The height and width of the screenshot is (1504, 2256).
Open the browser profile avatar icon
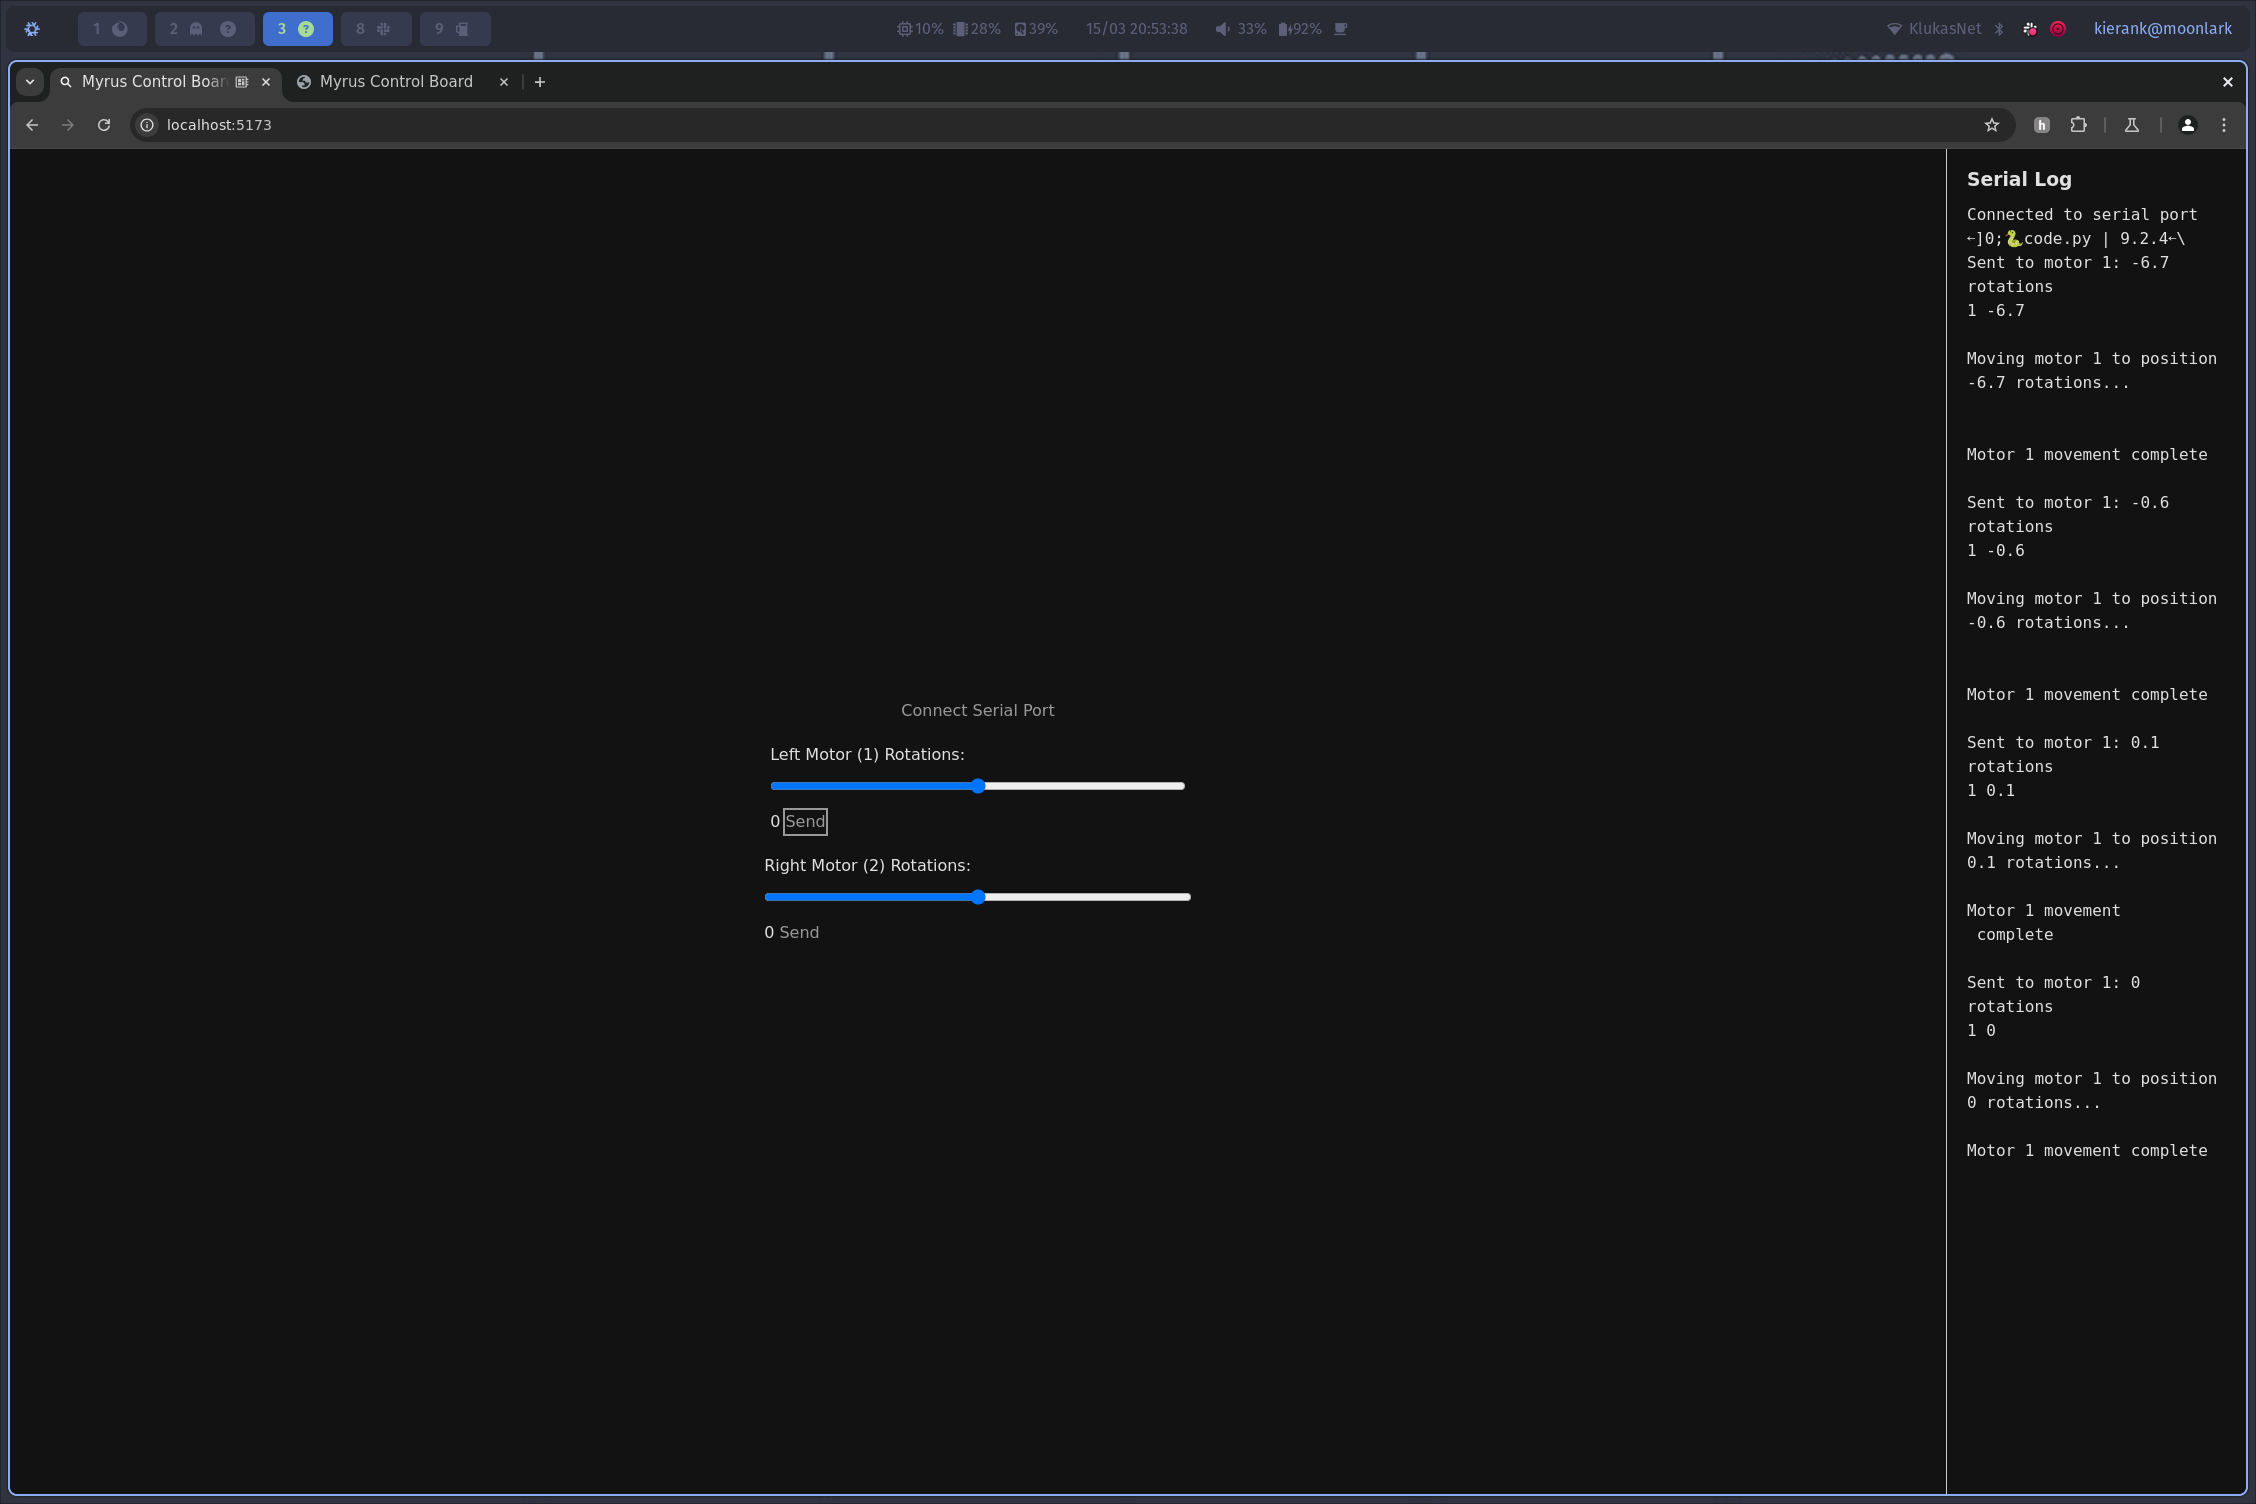(2187, 125)
